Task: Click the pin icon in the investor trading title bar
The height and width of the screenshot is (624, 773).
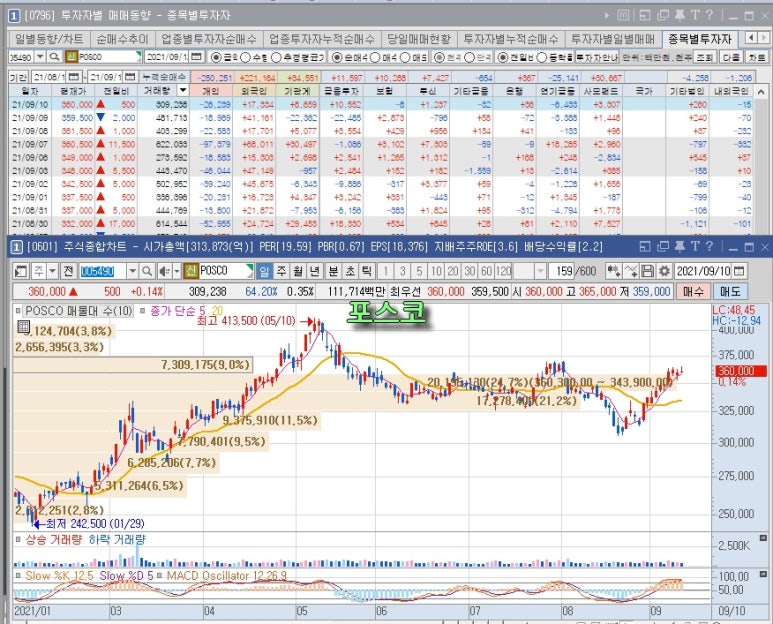Action: 679,15
